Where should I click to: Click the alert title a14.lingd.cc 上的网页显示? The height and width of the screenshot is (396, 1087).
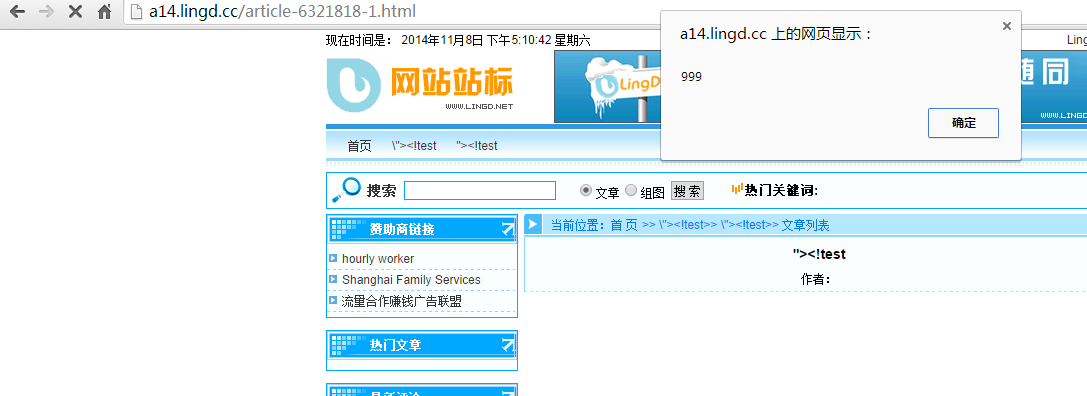[776, 34]
